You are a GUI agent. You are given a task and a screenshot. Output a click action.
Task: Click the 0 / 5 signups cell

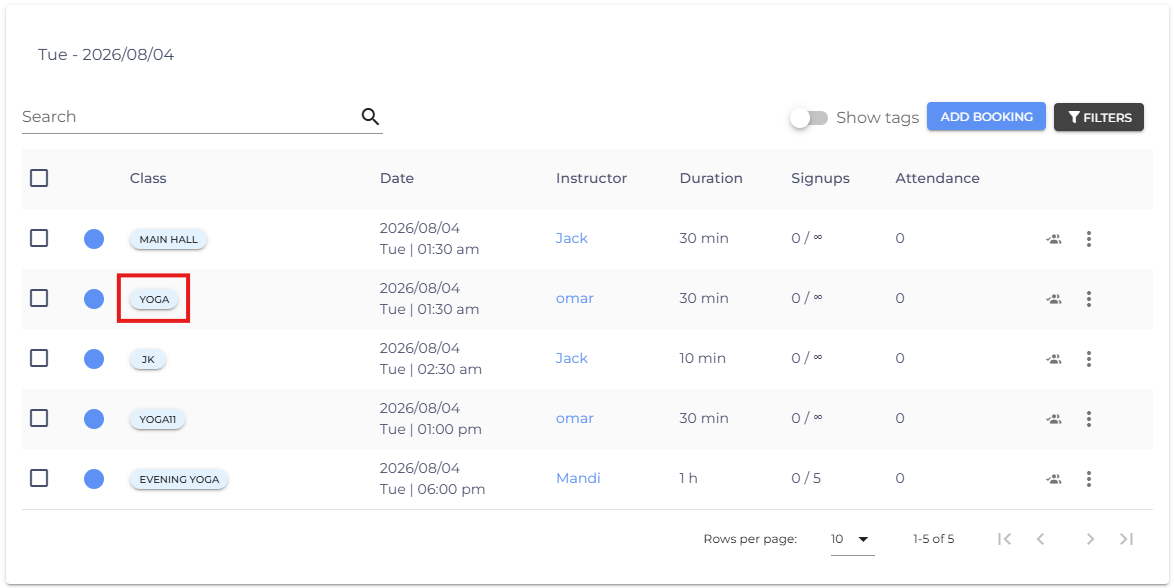[x=806, y=478]
